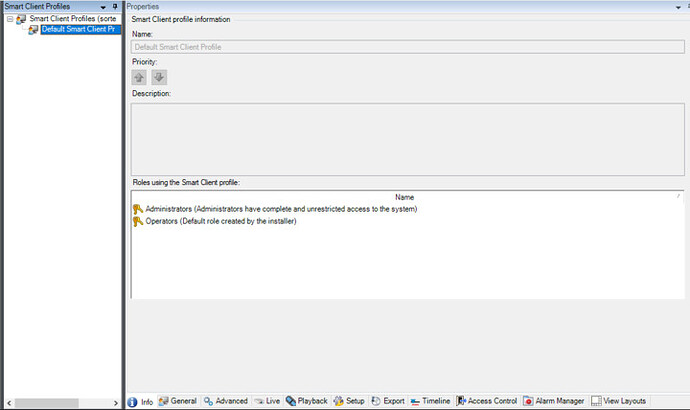Click the Setup tab icon
Image resolution: width=690 pixels, height=410 pixels.
(338, 401)
